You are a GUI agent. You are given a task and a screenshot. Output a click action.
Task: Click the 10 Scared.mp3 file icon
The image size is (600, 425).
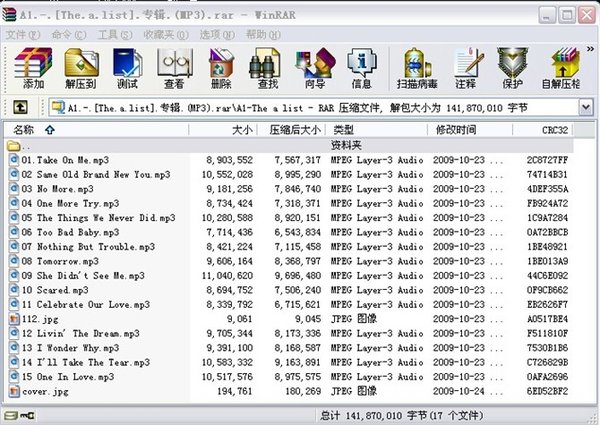(x=15, y=290)
